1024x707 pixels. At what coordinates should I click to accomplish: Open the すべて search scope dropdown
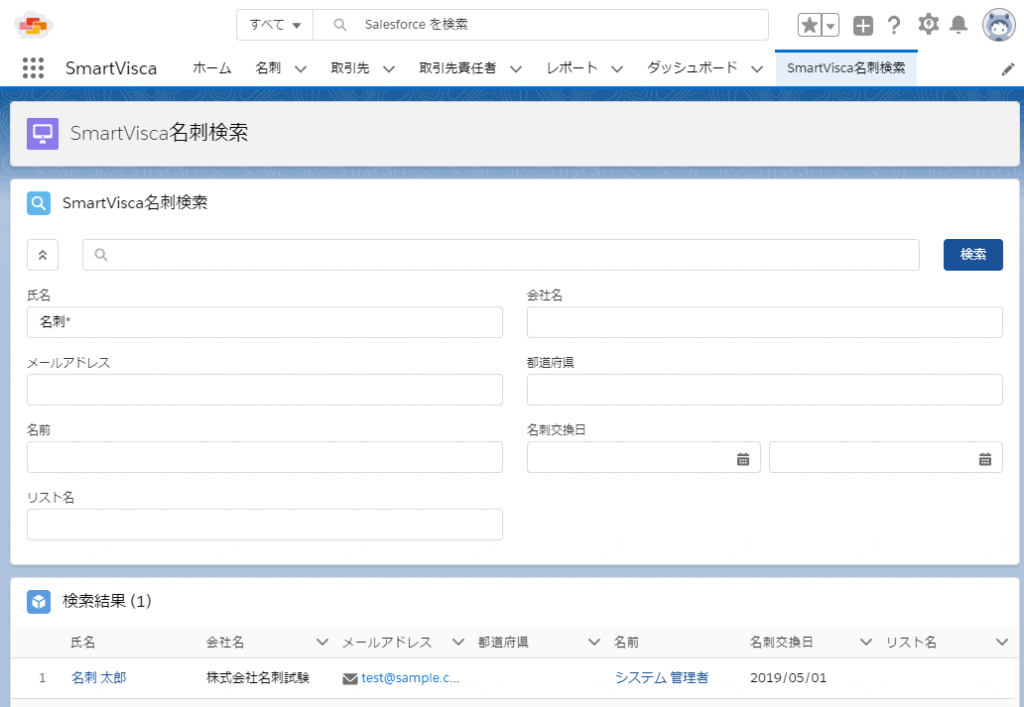pos(275,25)
